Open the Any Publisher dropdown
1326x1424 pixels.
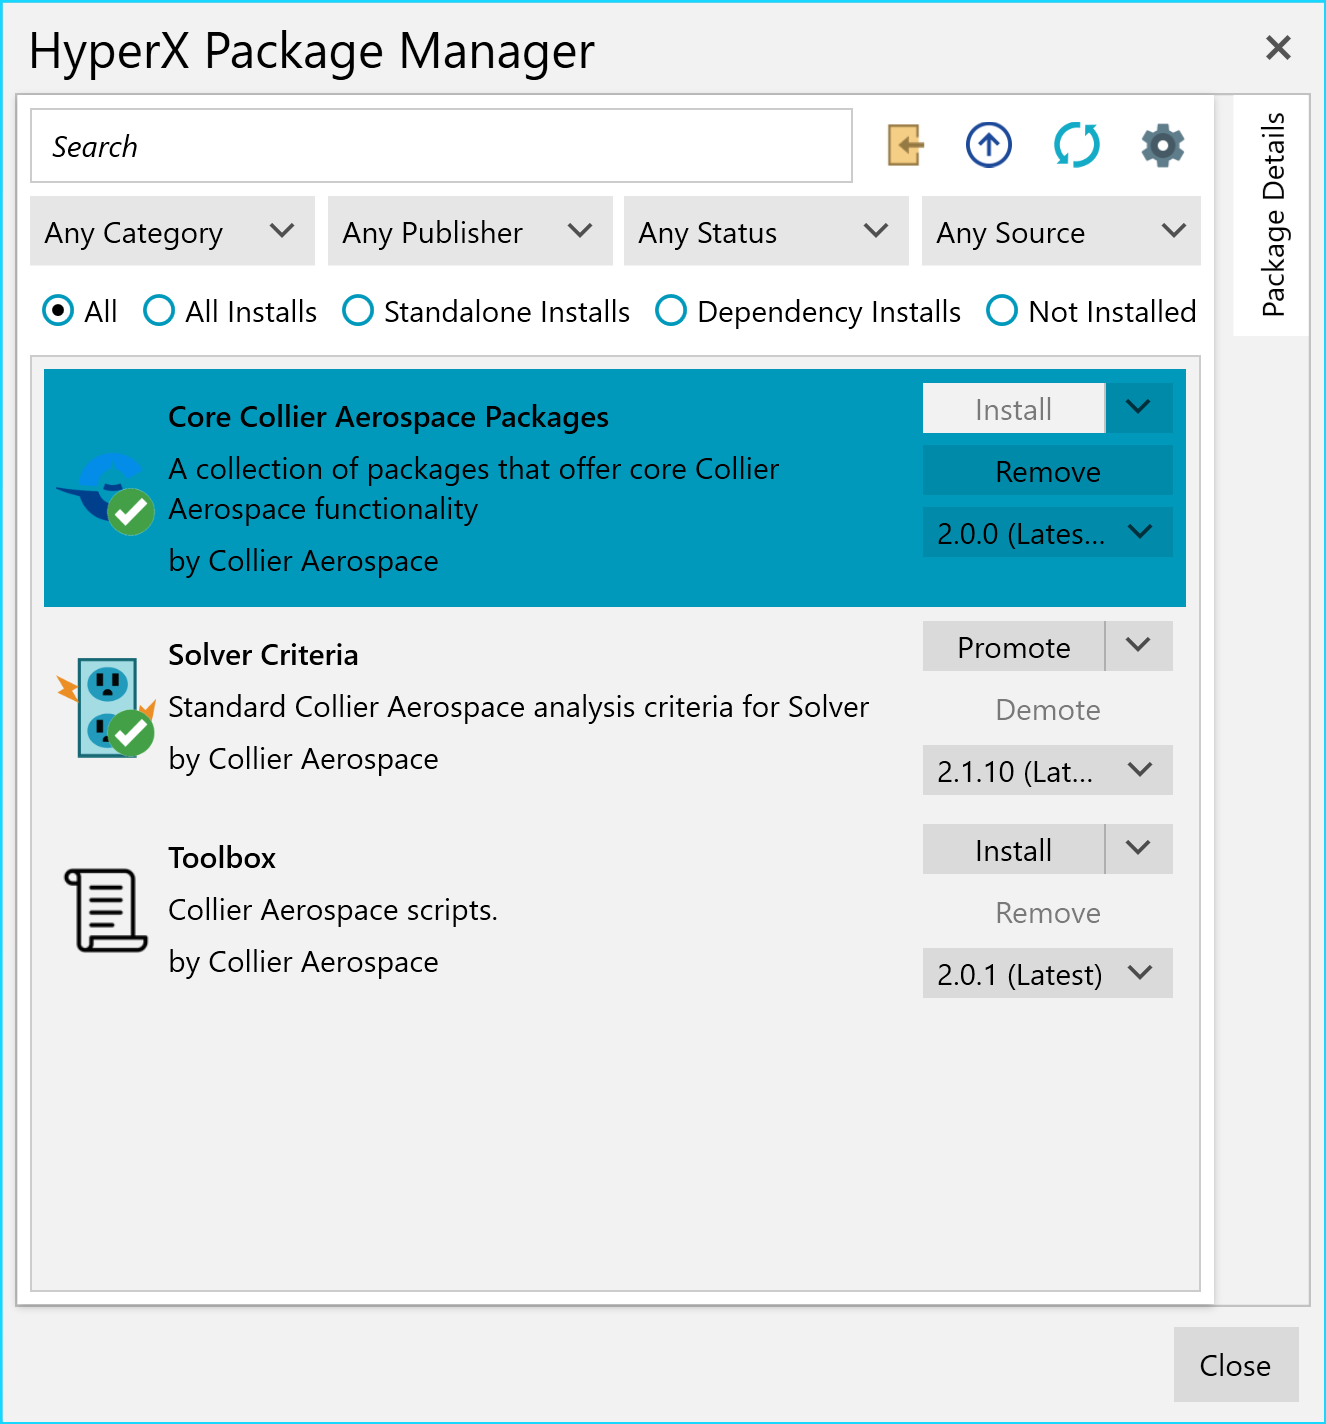point(470,231)
